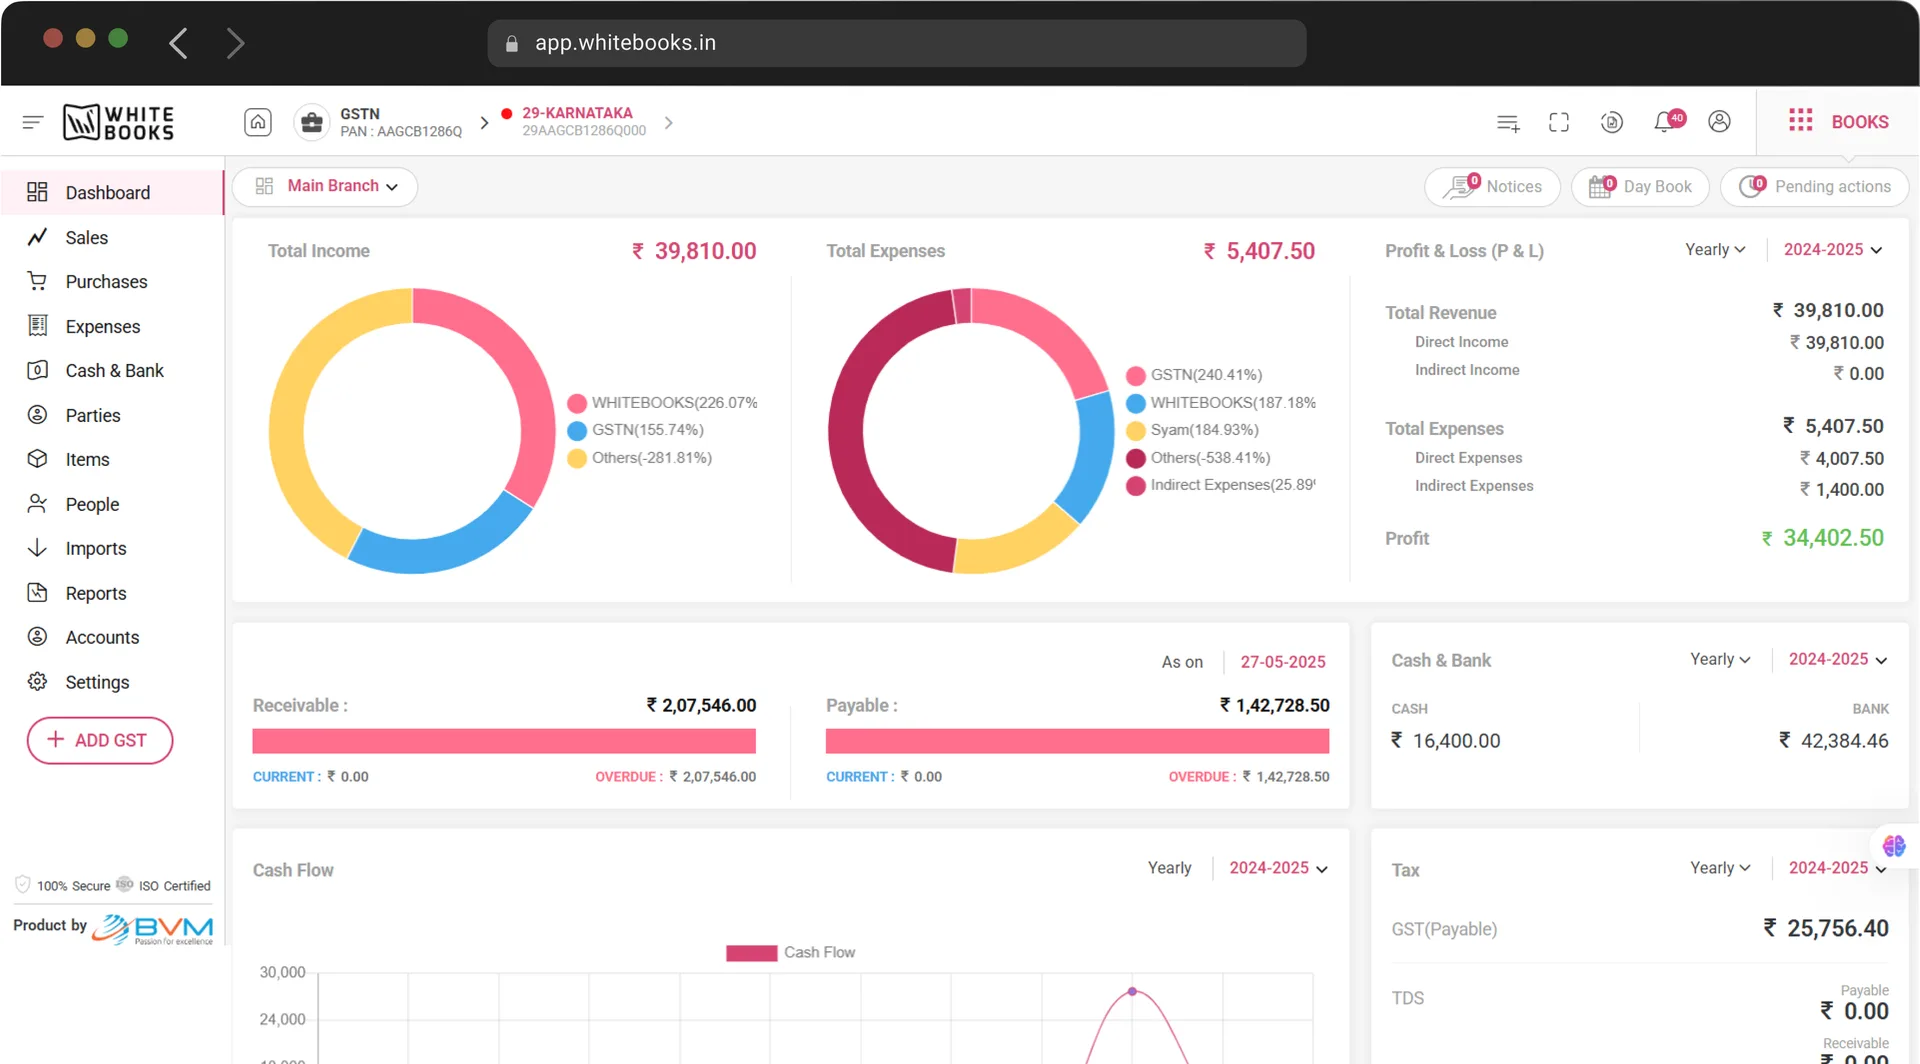This screenshot has height=1064, width=1920.
Task: Toggle fullscreen mode icon
Action: point(1559,122)
